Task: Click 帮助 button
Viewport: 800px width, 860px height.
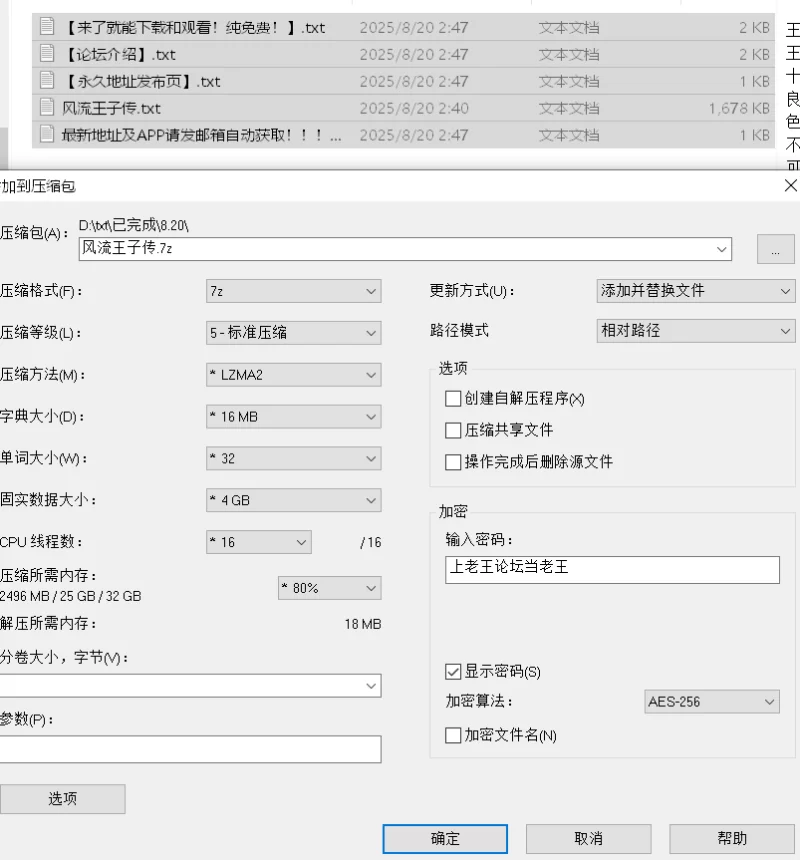Action: [732, 839]
